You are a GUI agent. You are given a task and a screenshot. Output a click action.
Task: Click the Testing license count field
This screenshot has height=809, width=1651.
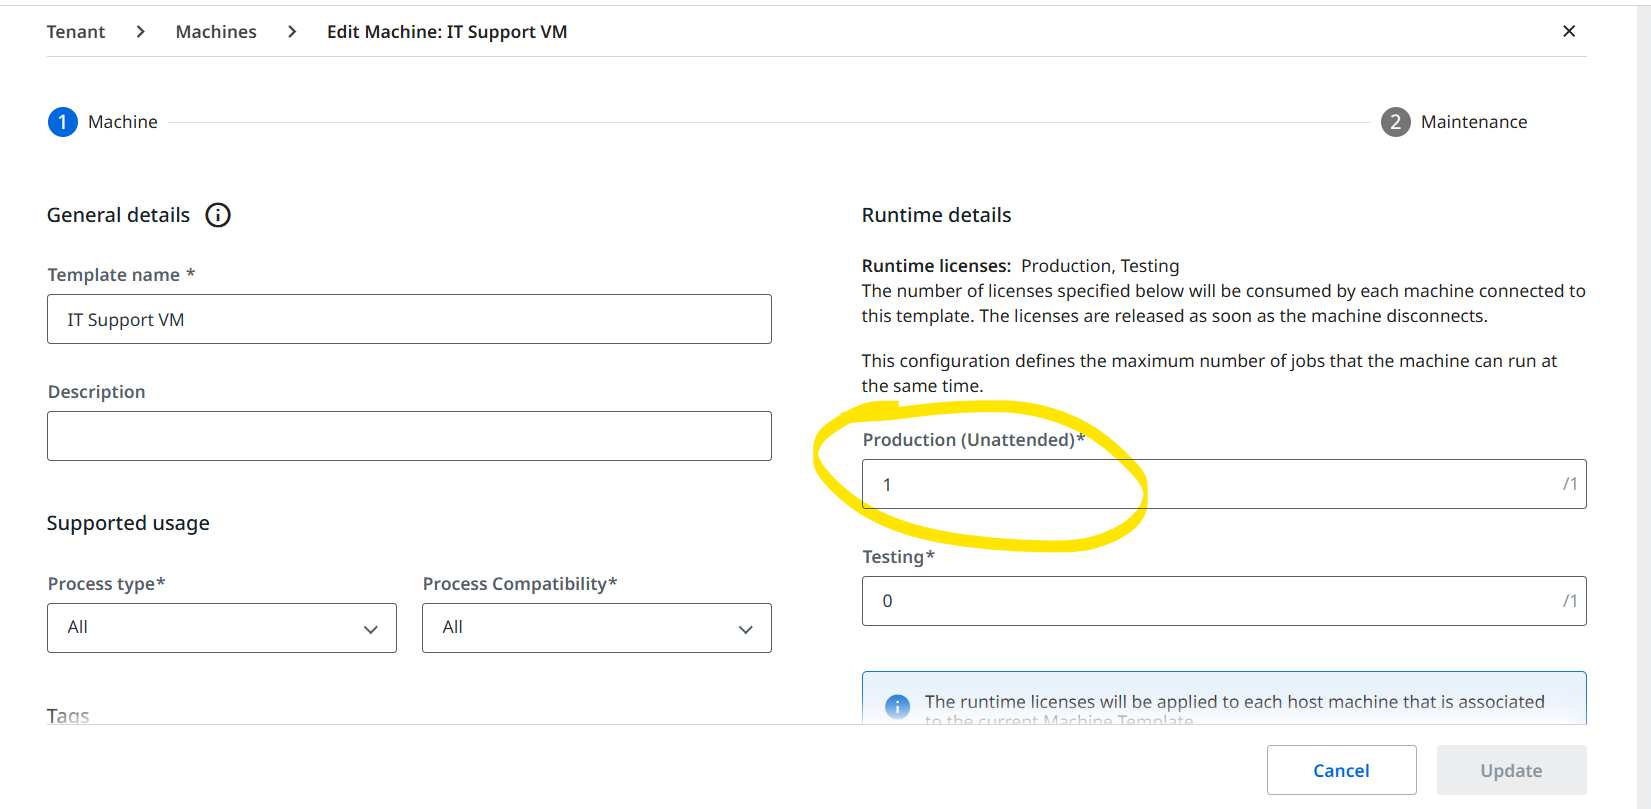click(x=1210, y=601)
